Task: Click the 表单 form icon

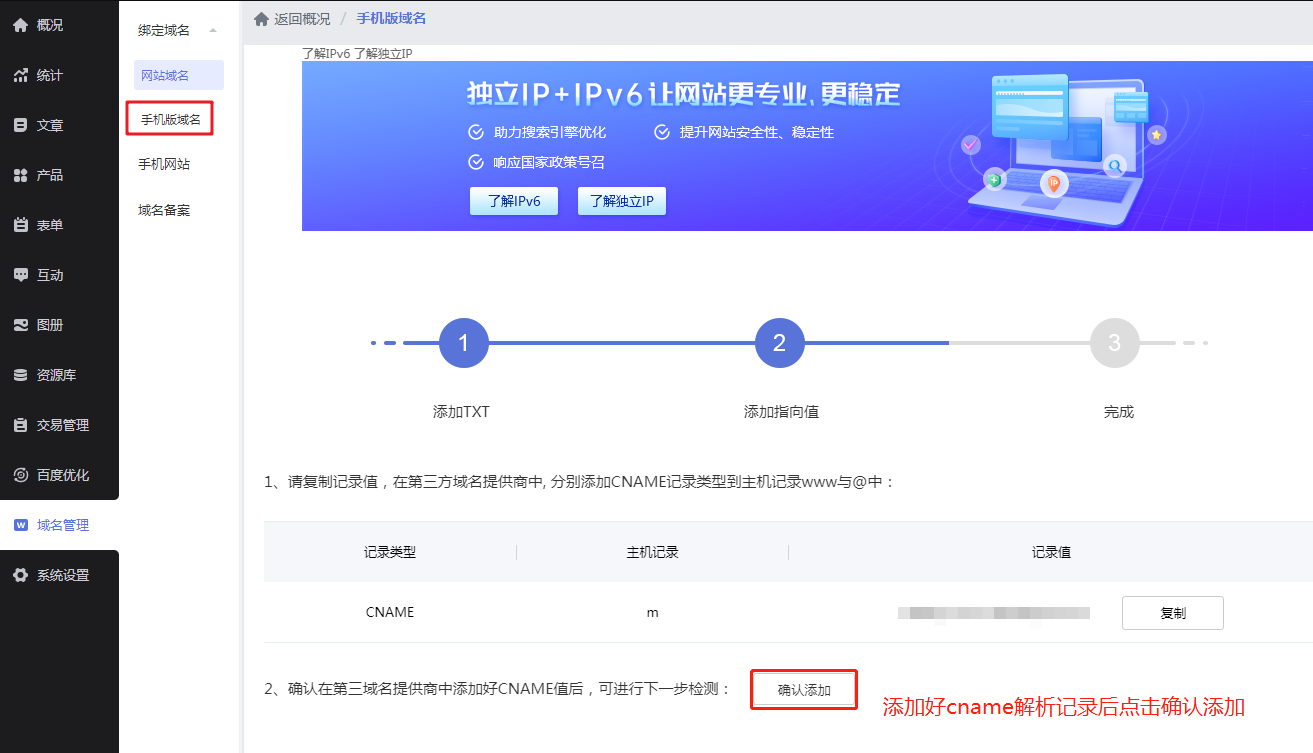Action: click(x=20, y=225)
